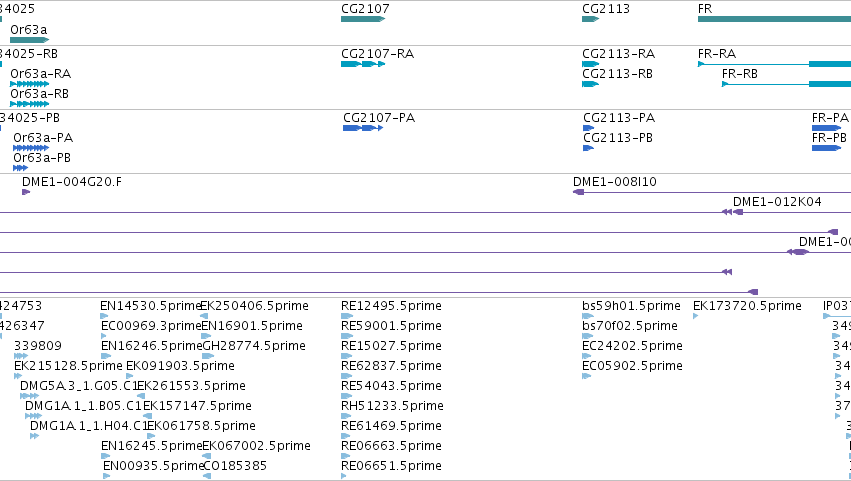Image resolution: width=851 pixels, height=481 pixels.
Task: Select EST DMG1A1_1.H04.C1
Action: 34,436
